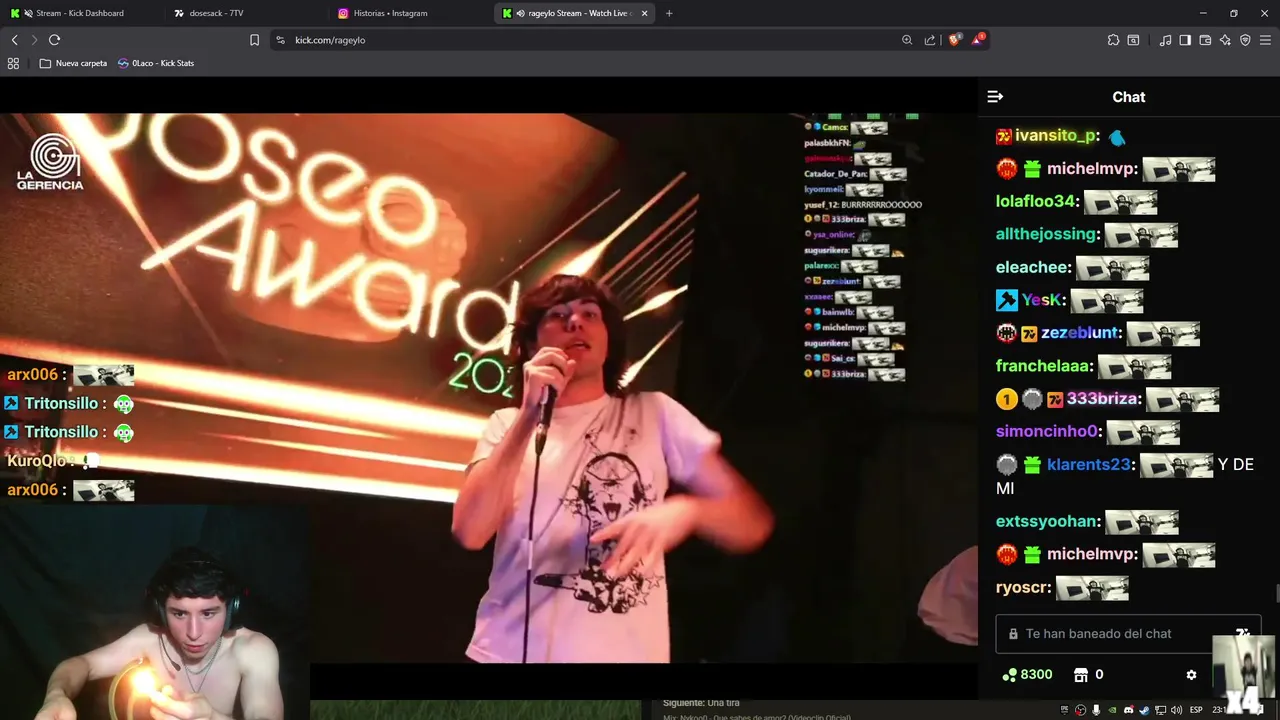Open the zoom magnifier icon in address bar
Viewport: 1280px width, 720px height.
click(907, 40)
